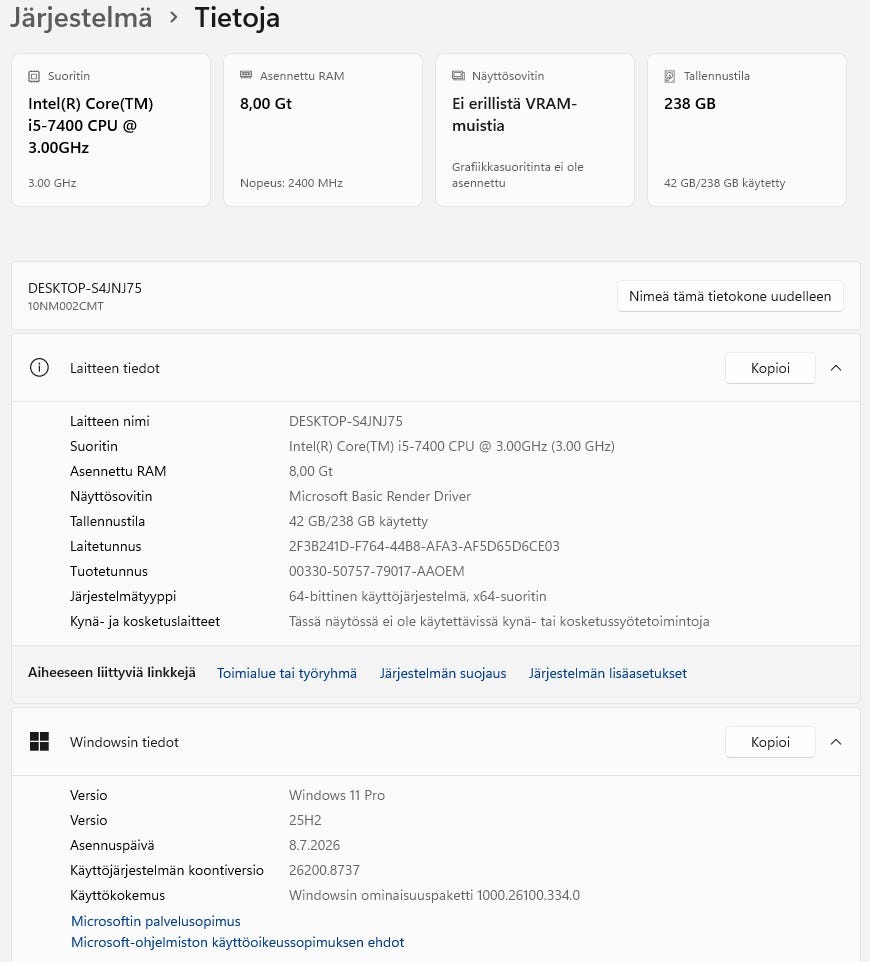Go back to Järjestelmä breadcrumb
Viewport: 870px width, 962px height.
pyautogui.click(x=81, y=17)
